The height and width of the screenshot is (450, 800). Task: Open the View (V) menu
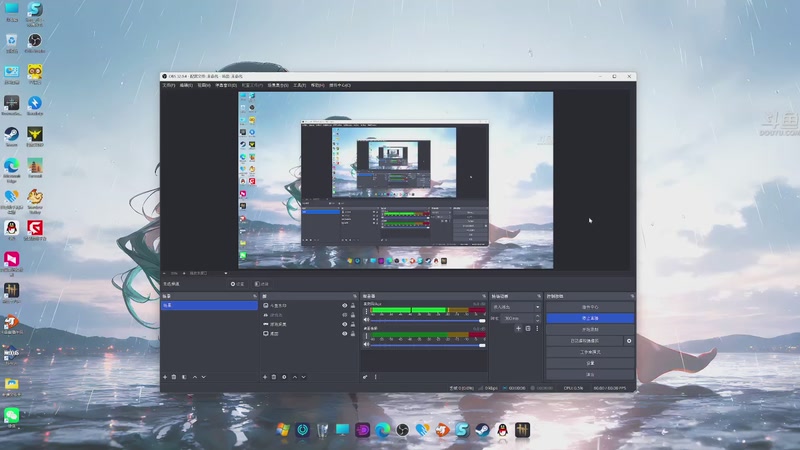pos(204,85)
